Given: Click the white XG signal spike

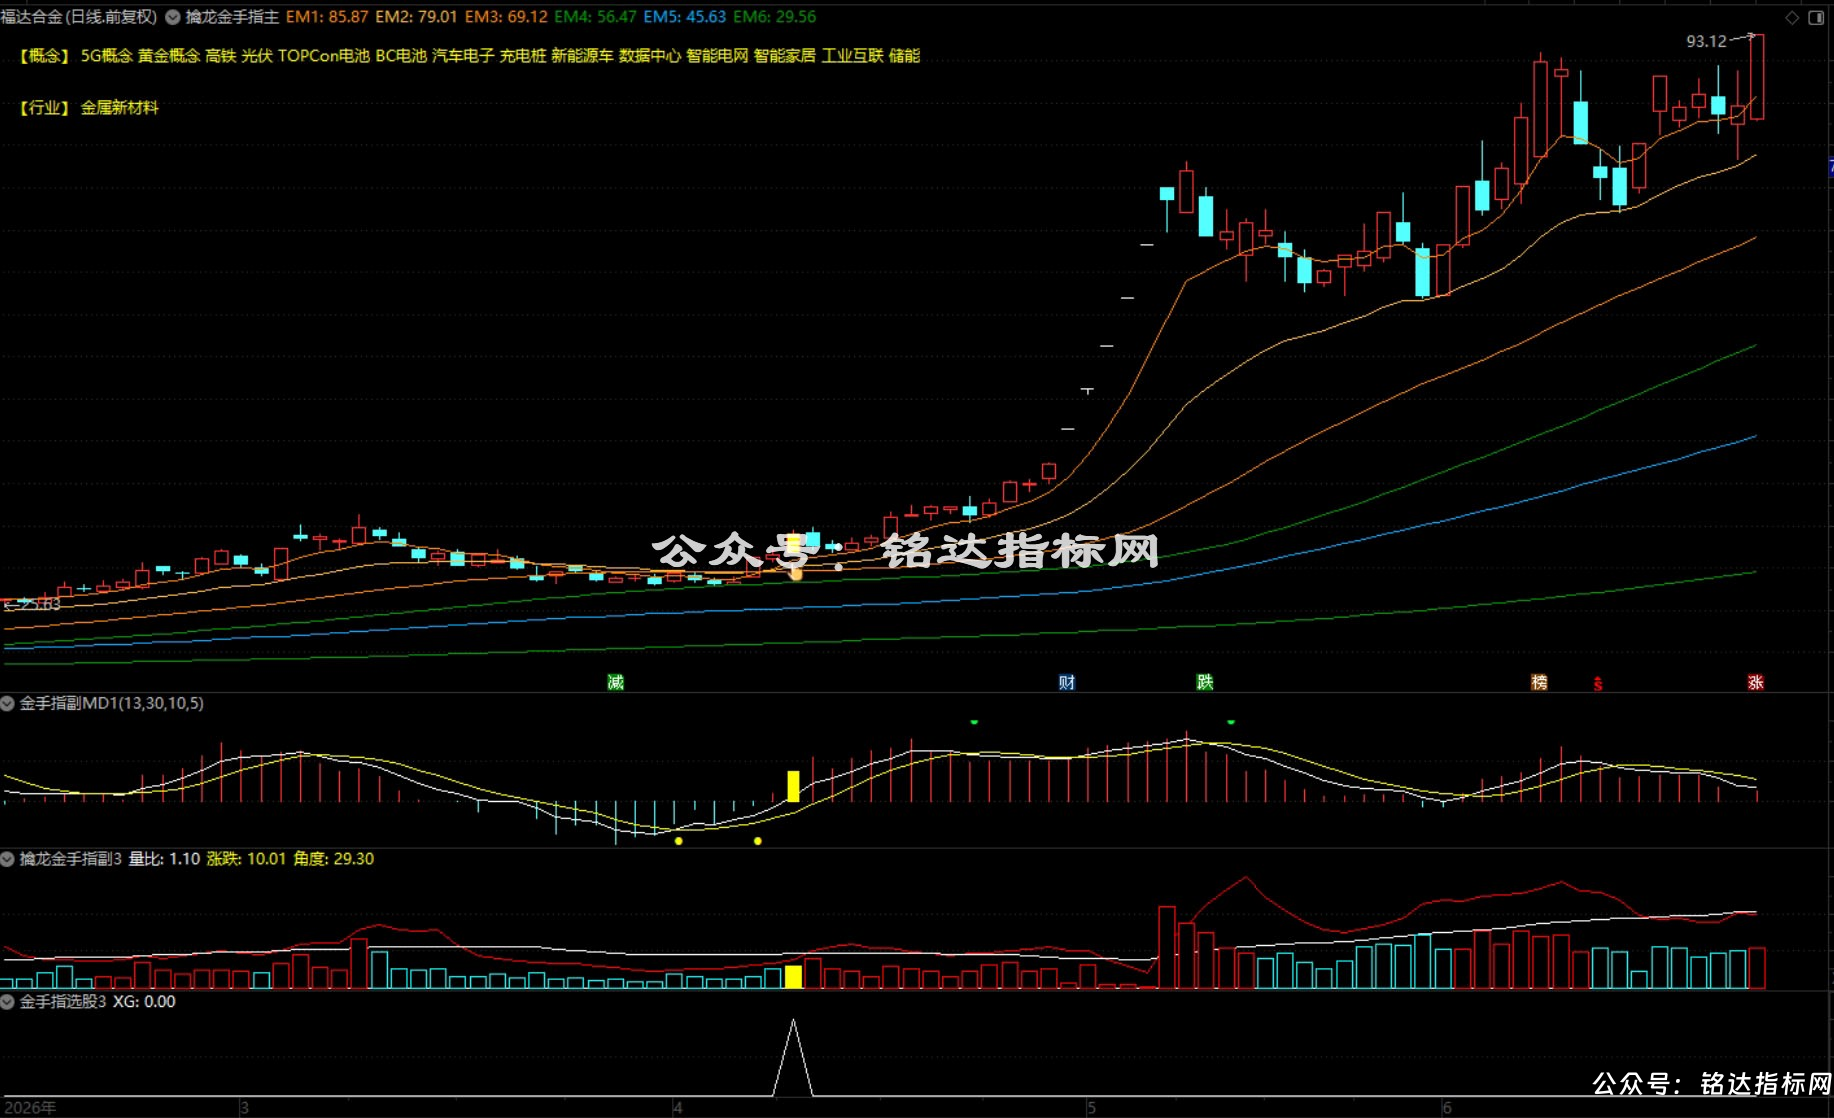Looking at the screenshot, I should tap(793, 1058).
